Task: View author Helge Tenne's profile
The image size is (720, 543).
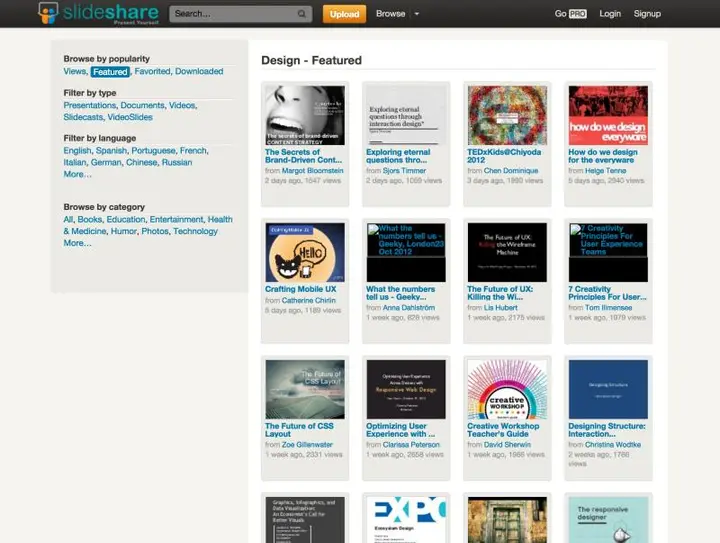Action: tap(605, 171)
